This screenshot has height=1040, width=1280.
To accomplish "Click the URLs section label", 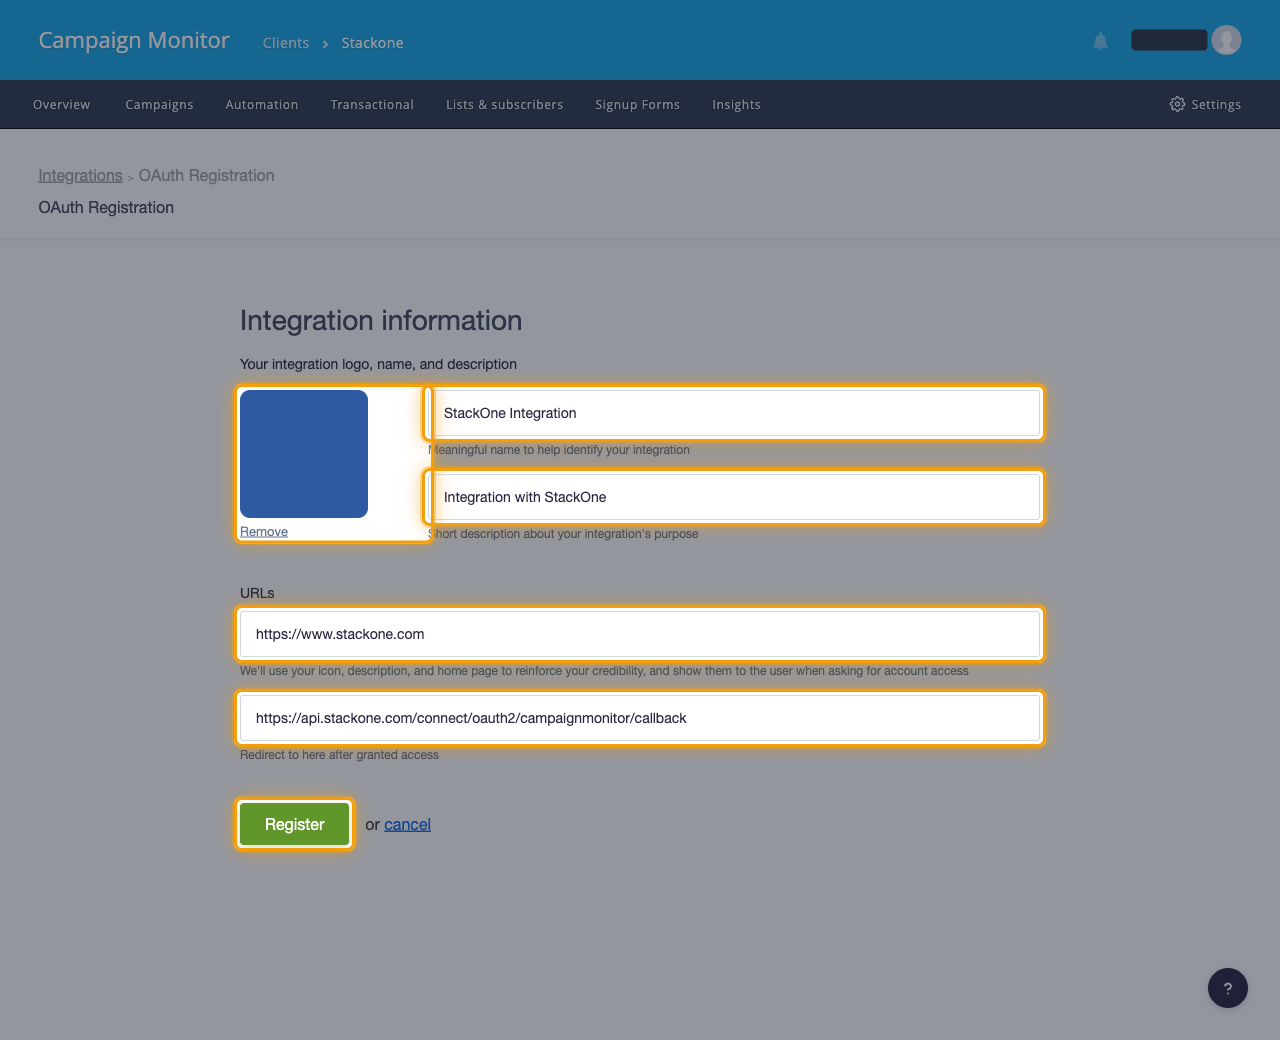I will (x=257, y=593).
